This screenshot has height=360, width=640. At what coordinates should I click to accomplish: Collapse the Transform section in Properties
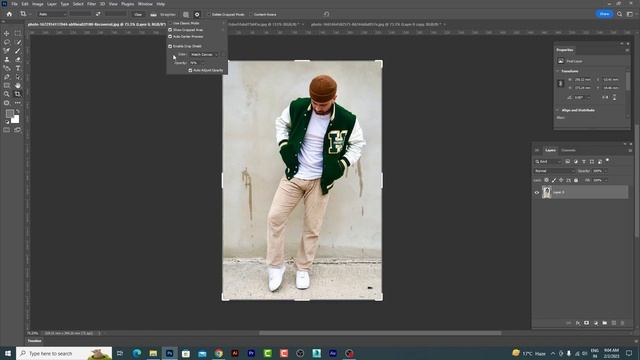click(x=558, y=71)
